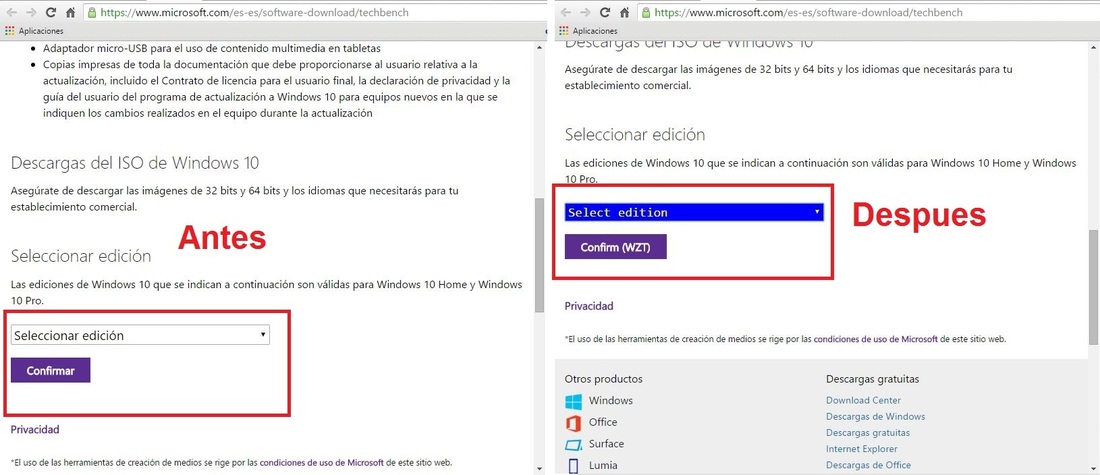
Task: Click the padlock icon in left address bar
Action: (x=93, y=13)
